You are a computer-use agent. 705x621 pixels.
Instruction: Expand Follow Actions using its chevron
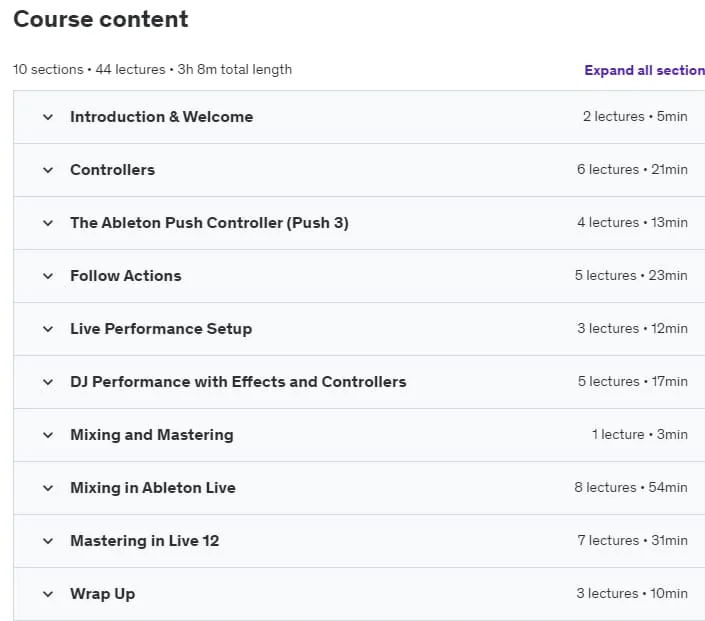click(x=48, y=276)
